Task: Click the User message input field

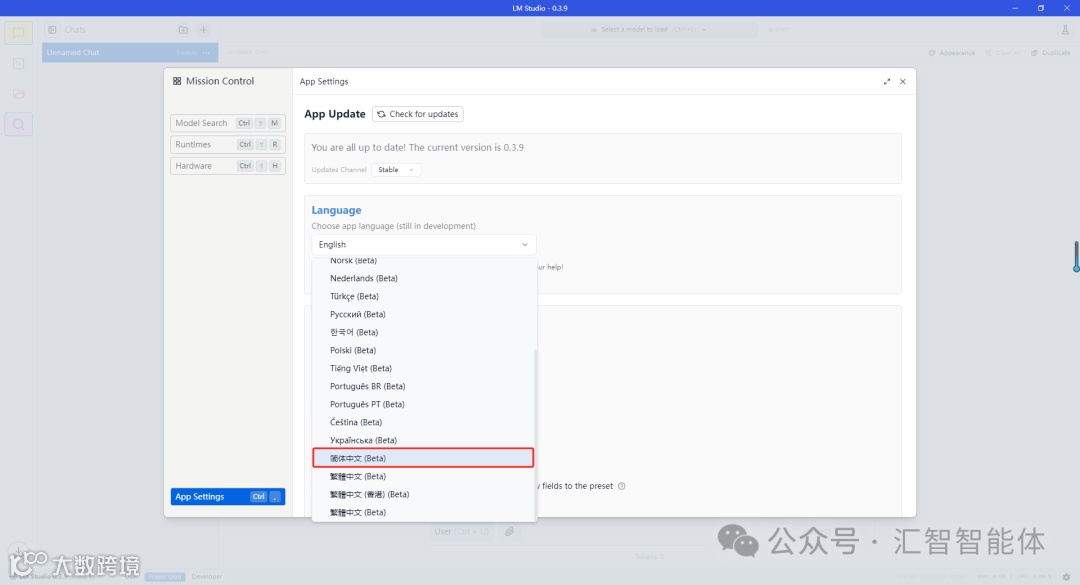Action: [461, 531]
